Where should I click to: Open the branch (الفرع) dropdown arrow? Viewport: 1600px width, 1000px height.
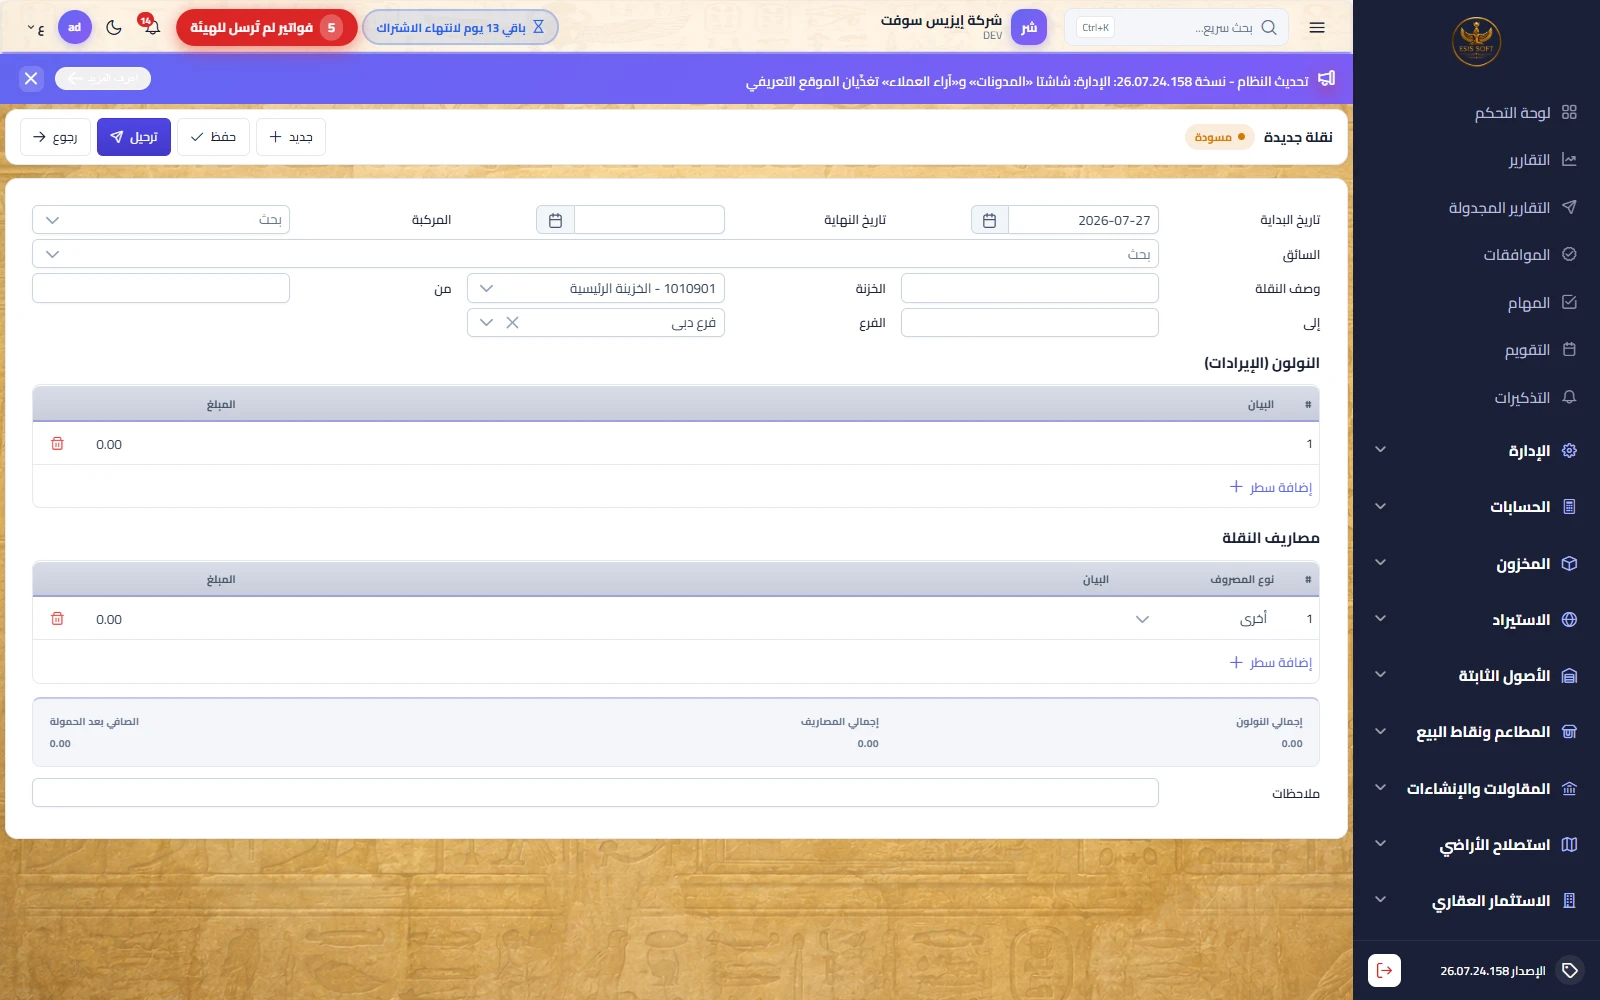point(486,323)
